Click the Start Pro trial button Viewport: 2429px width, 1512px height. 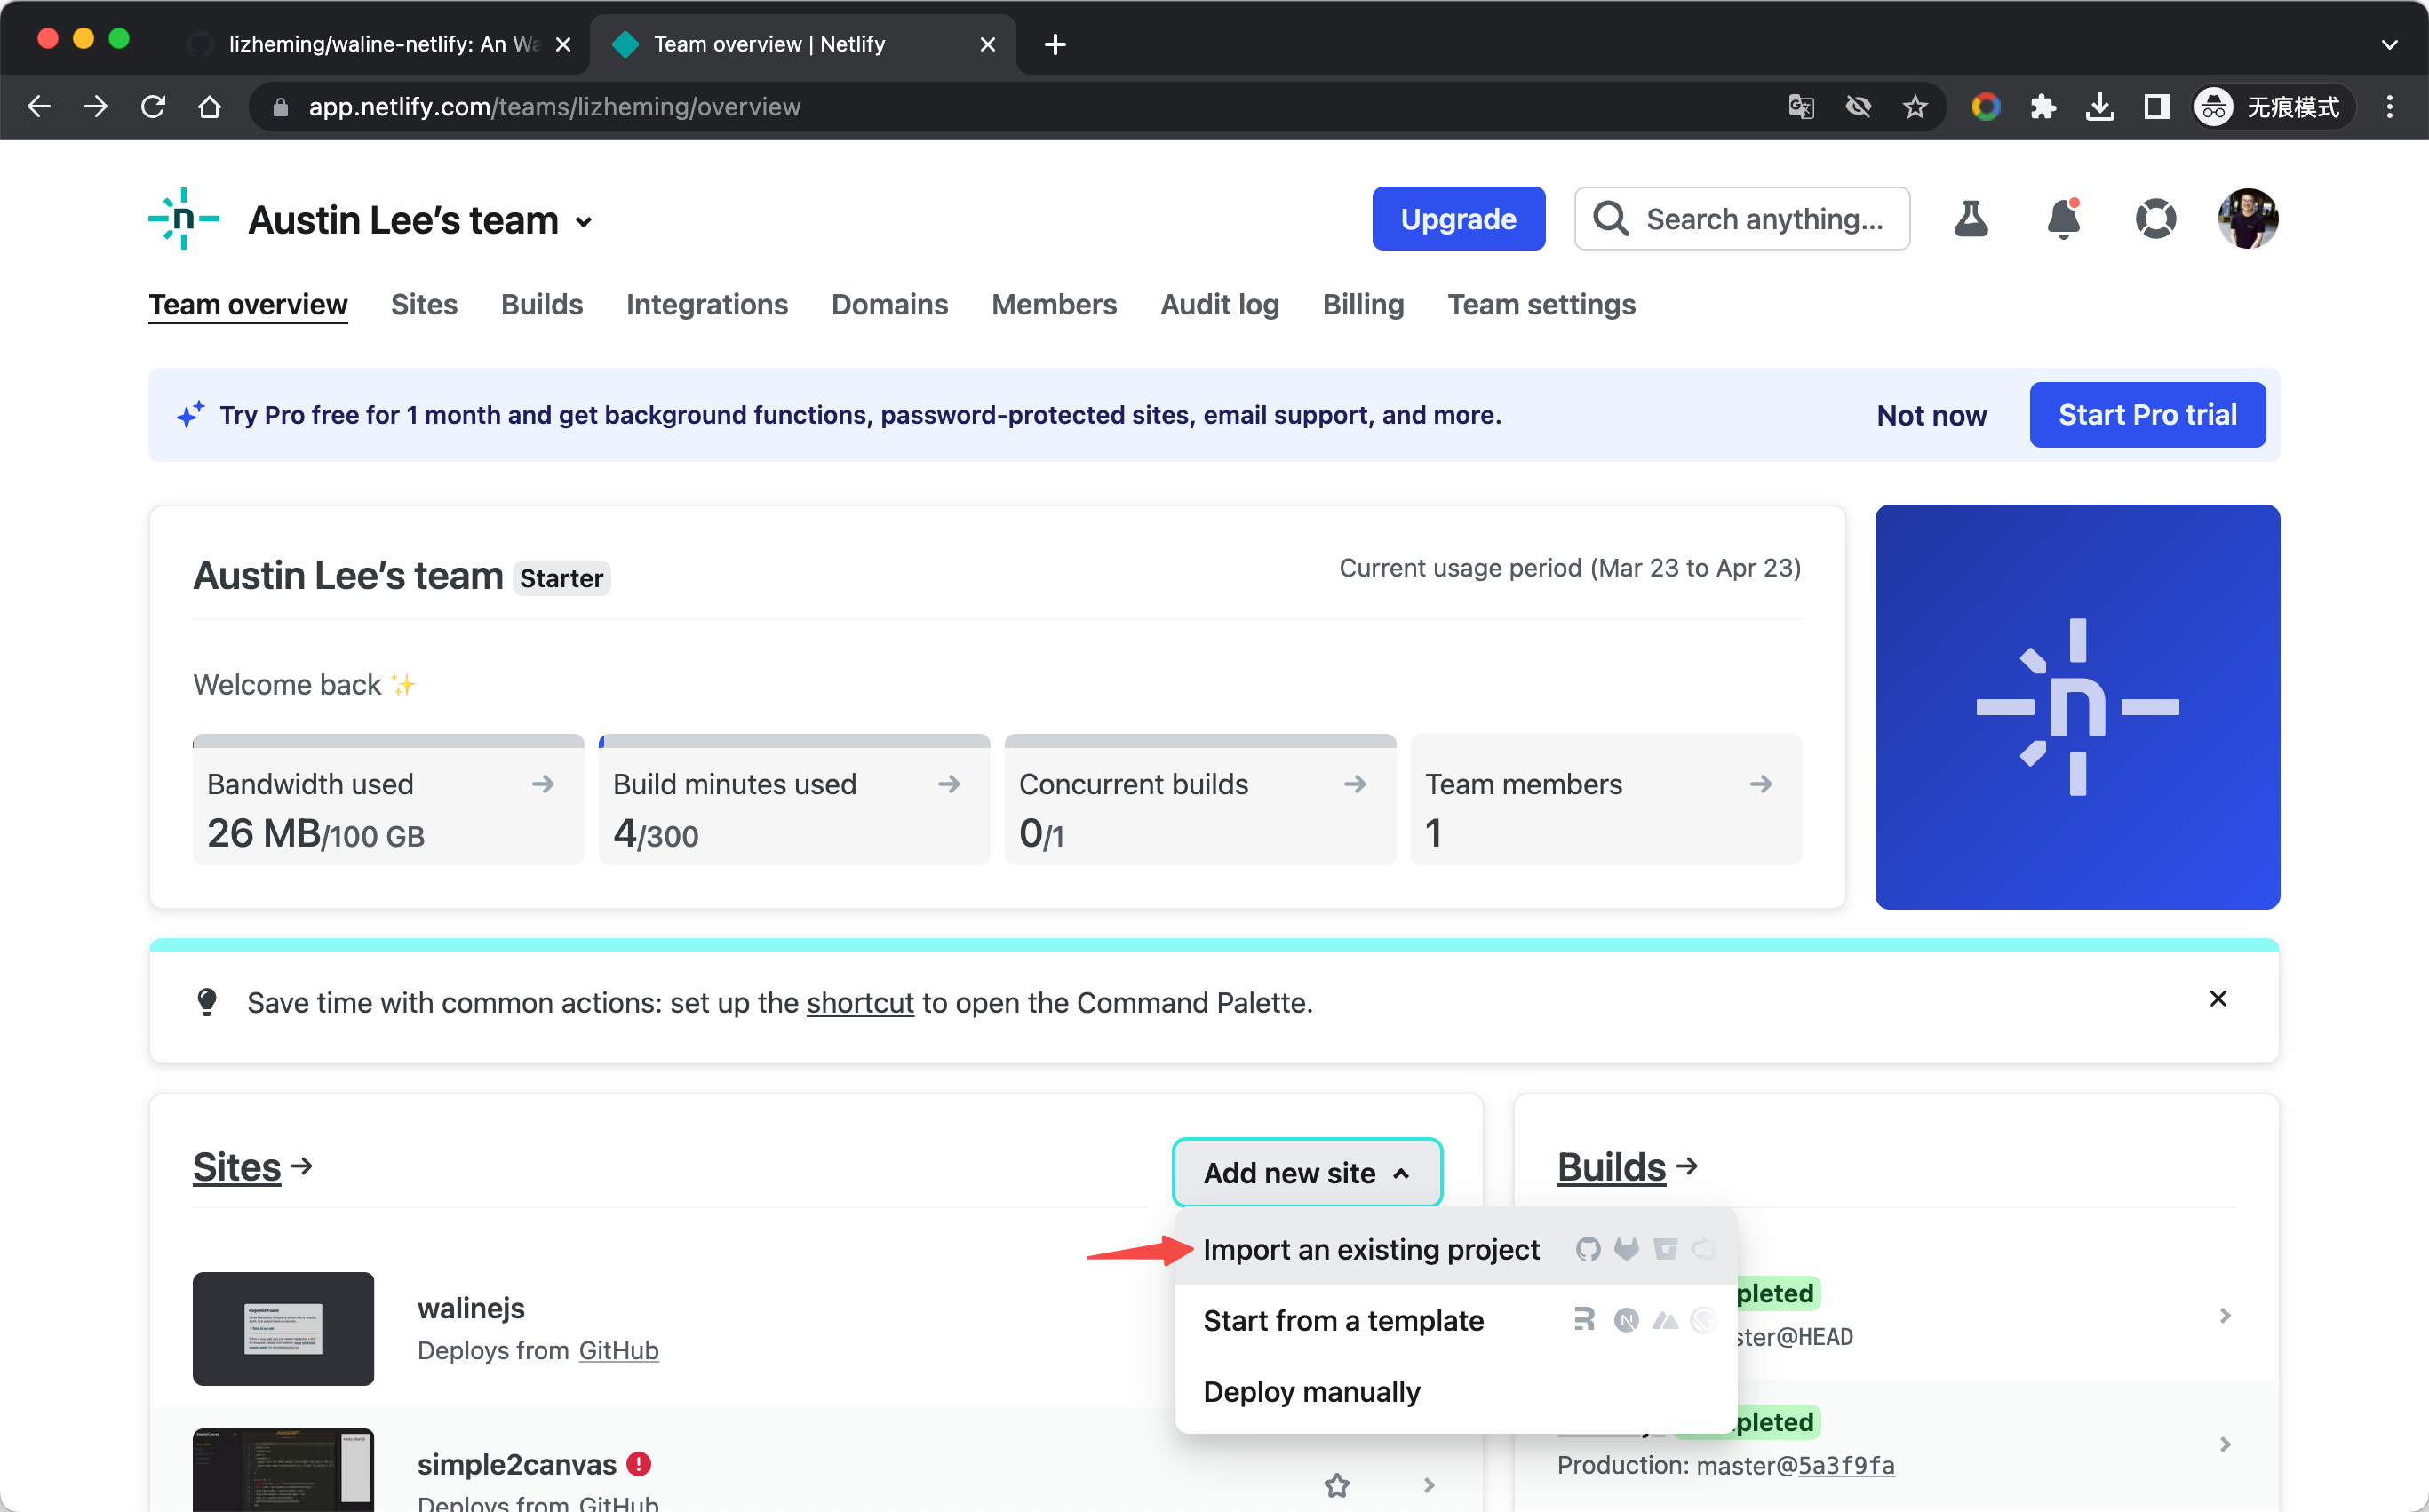tap(2147, 414)
